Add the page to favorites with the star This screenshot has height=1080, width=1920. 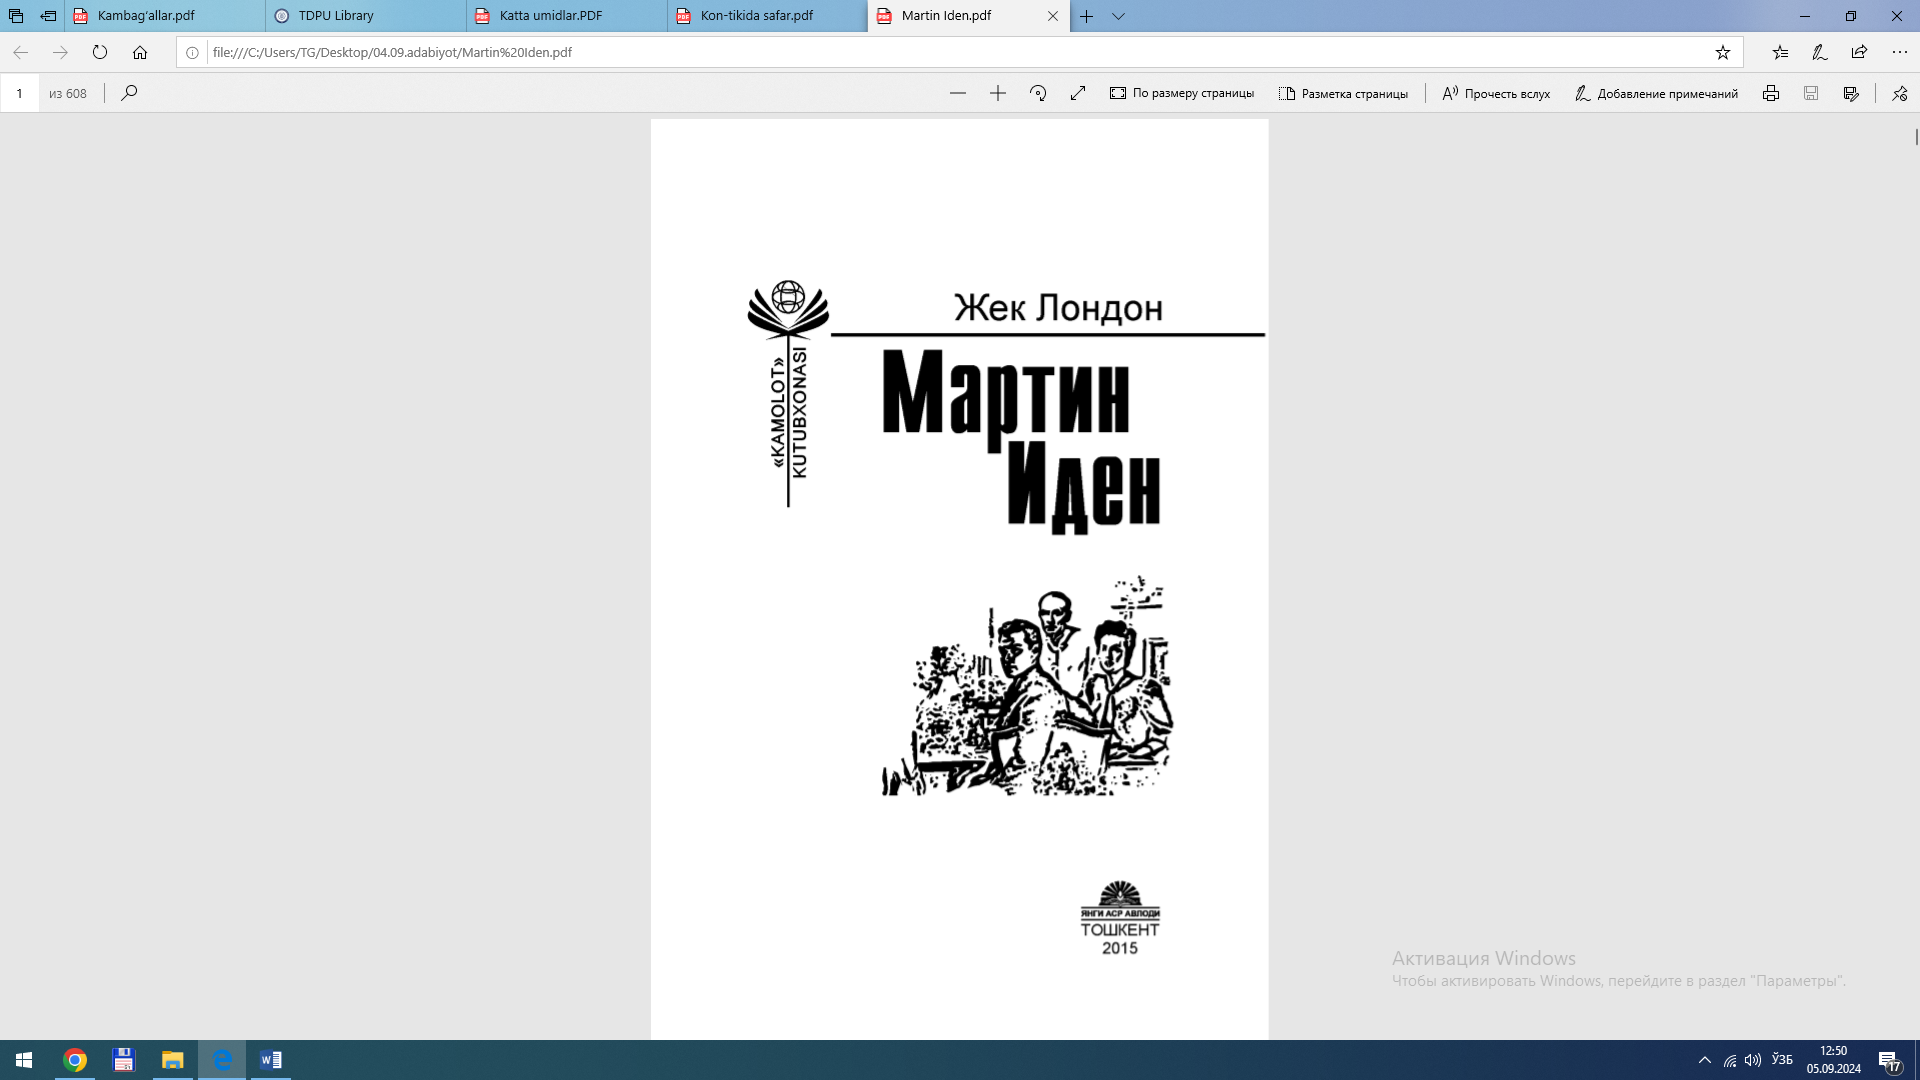[1723, 53]
